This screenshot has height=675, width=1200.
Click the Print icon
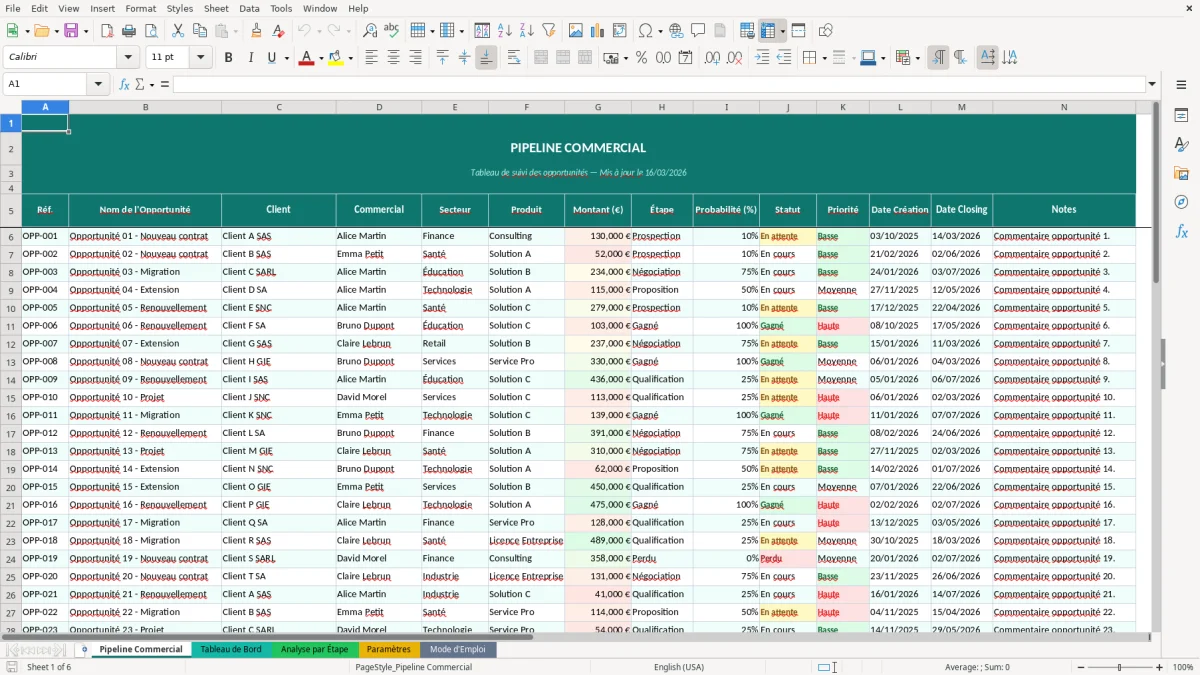tap(128, 31)
